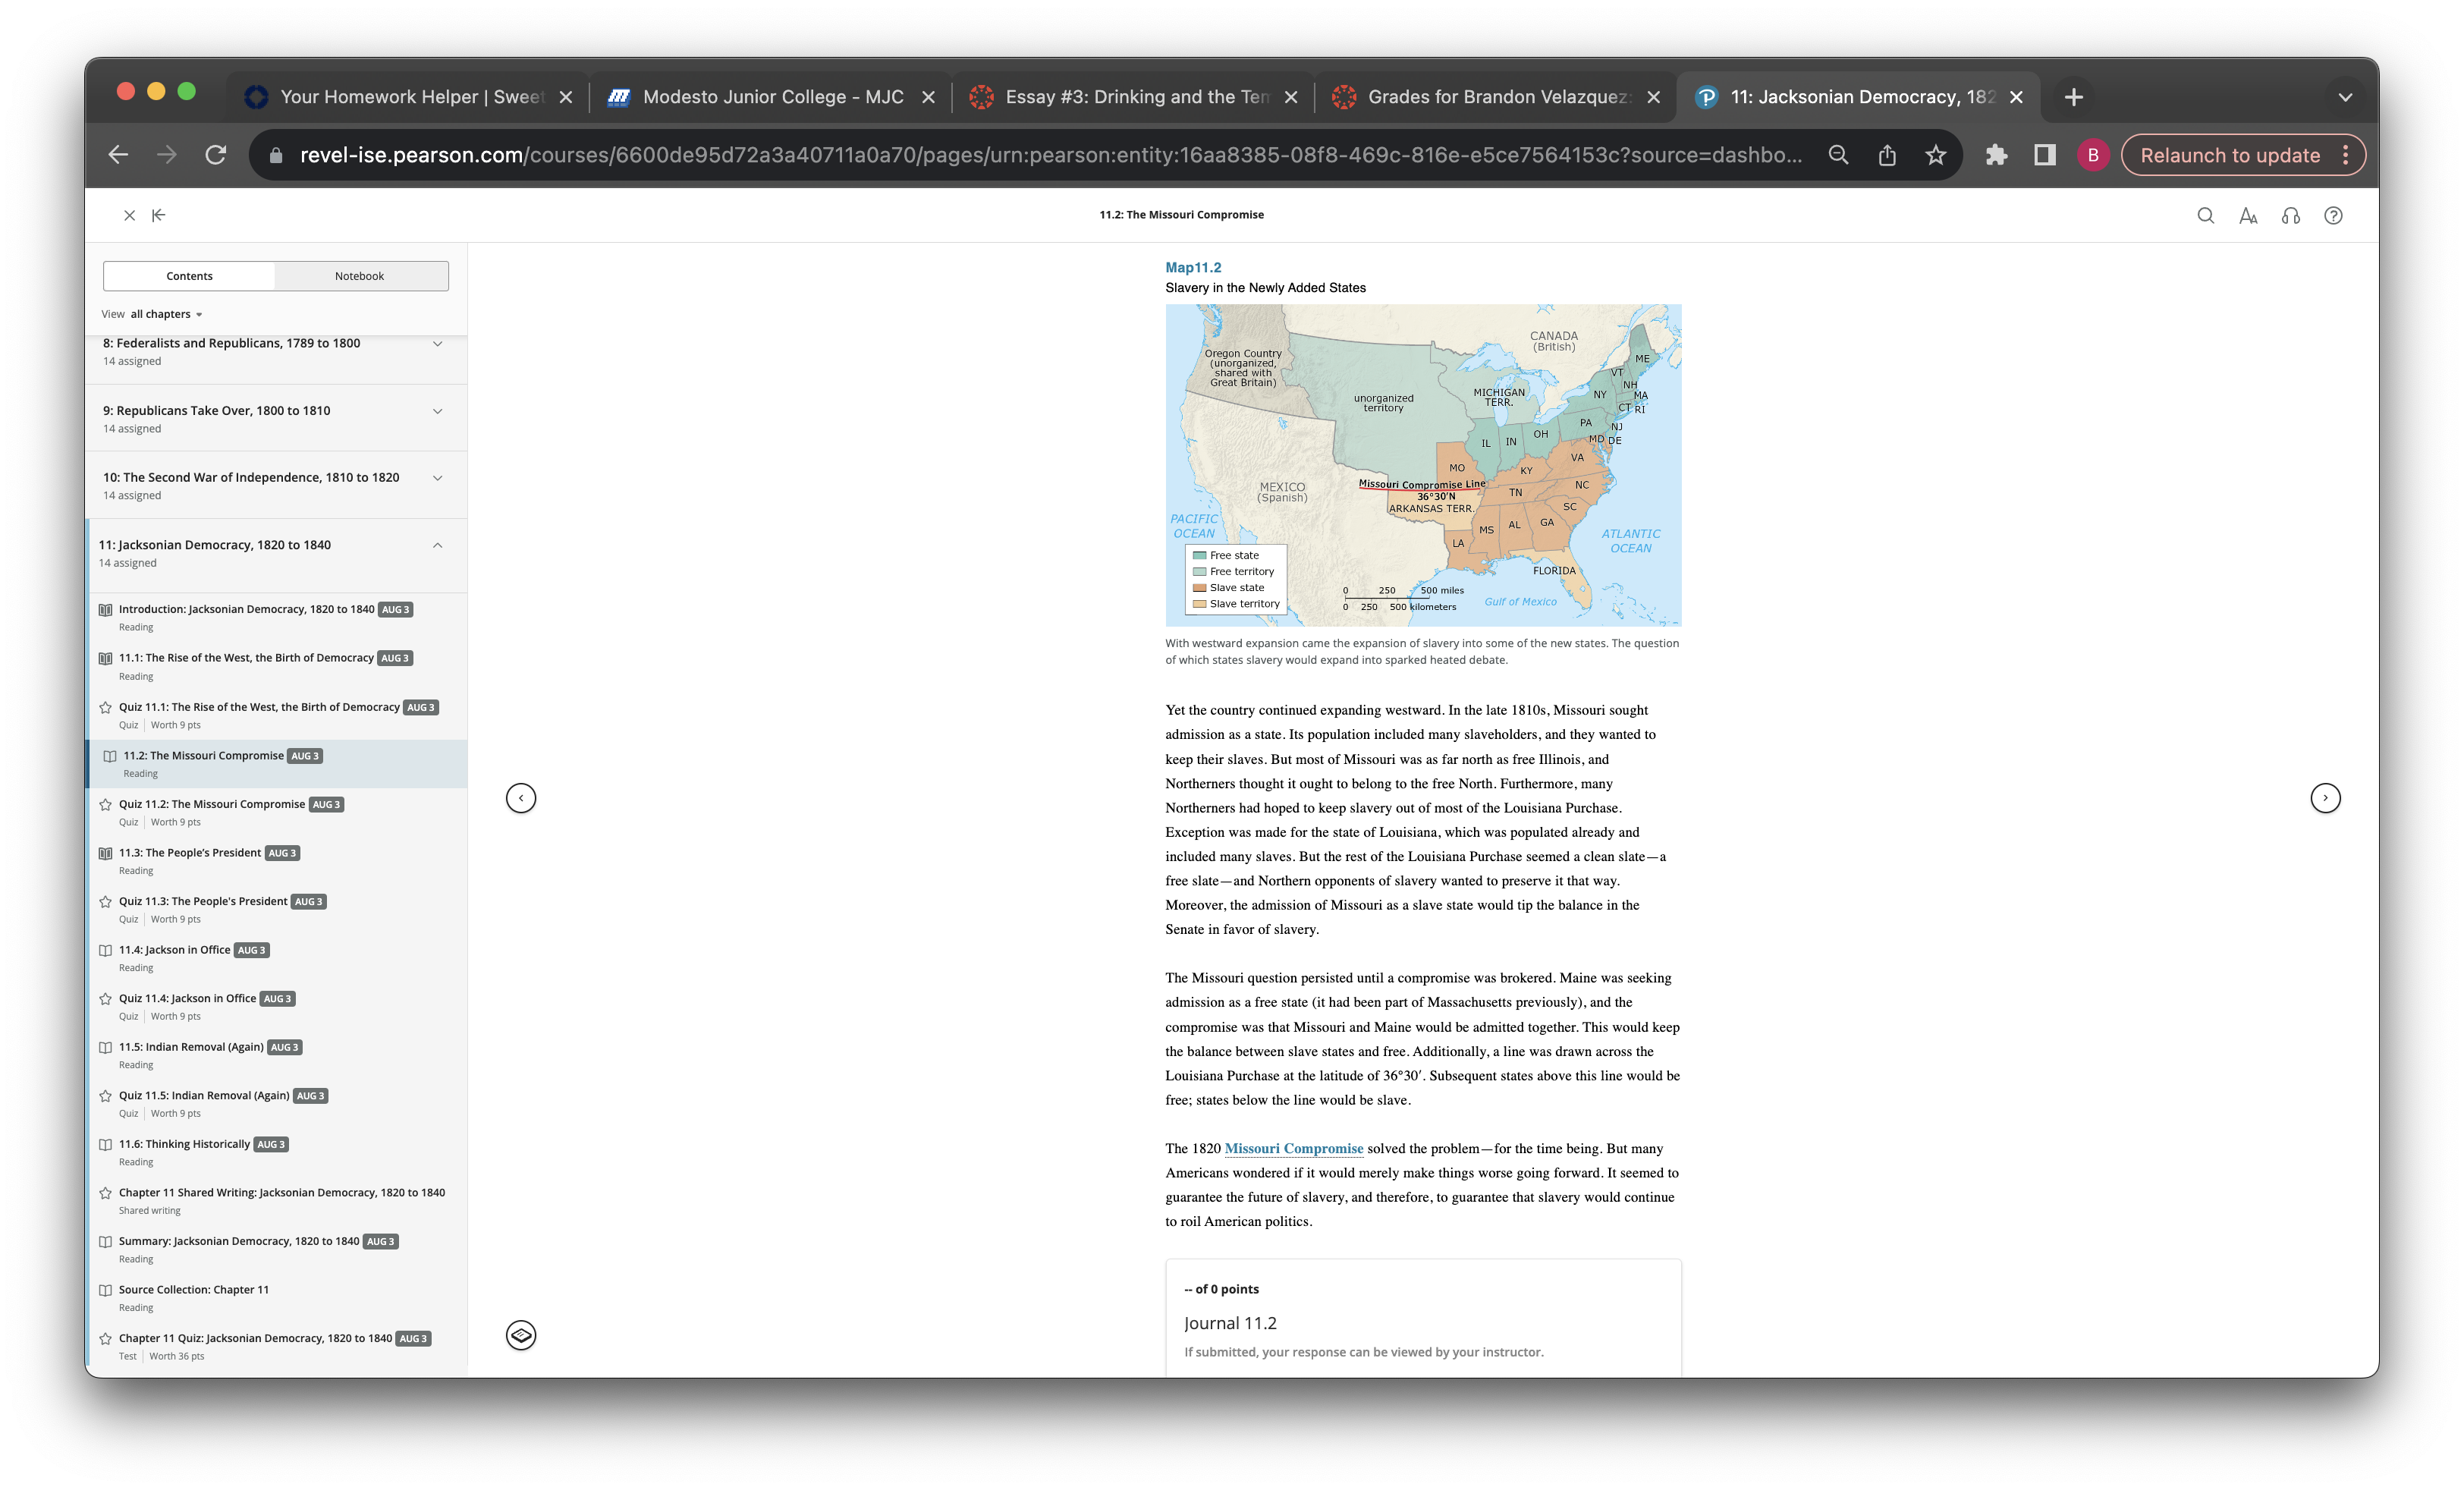Screen dimensions: 2464x1490
Task: Open the profile avatar labeled B
Action: point(2093,155)
